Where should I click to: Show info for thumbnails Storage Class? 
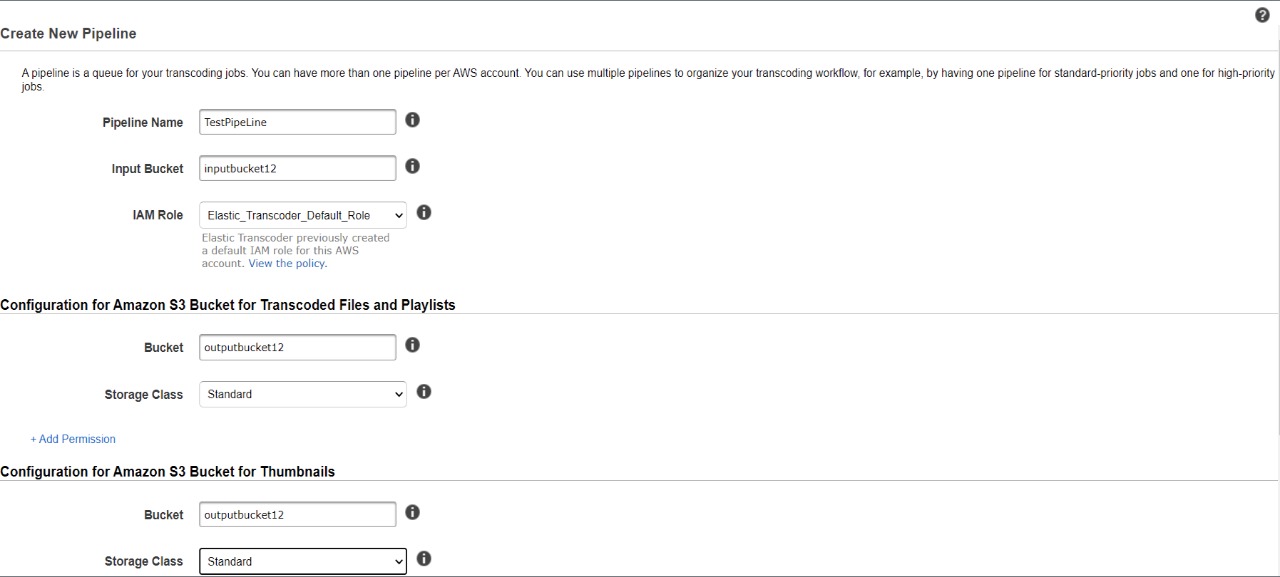pyautogui.click(x=424, y=559)
